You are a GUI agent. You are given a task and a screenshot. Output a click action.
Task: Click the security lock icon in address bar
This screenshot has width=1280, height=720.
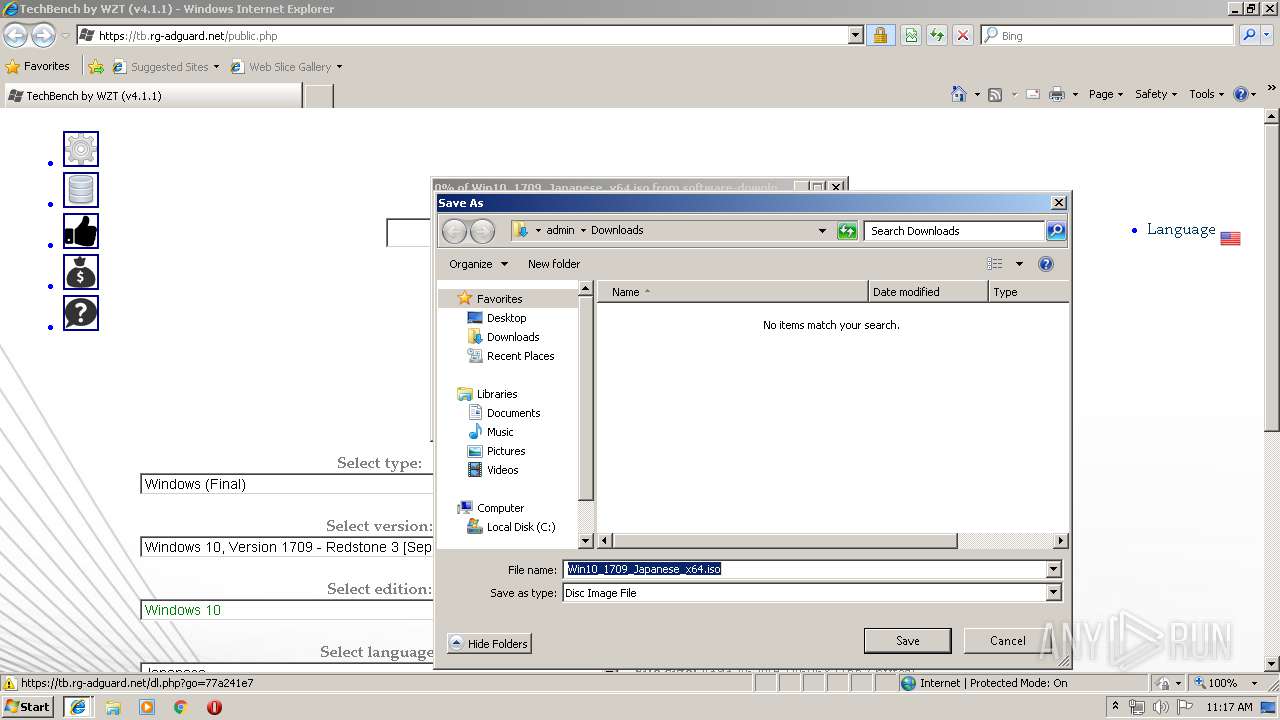coord(880,35)
